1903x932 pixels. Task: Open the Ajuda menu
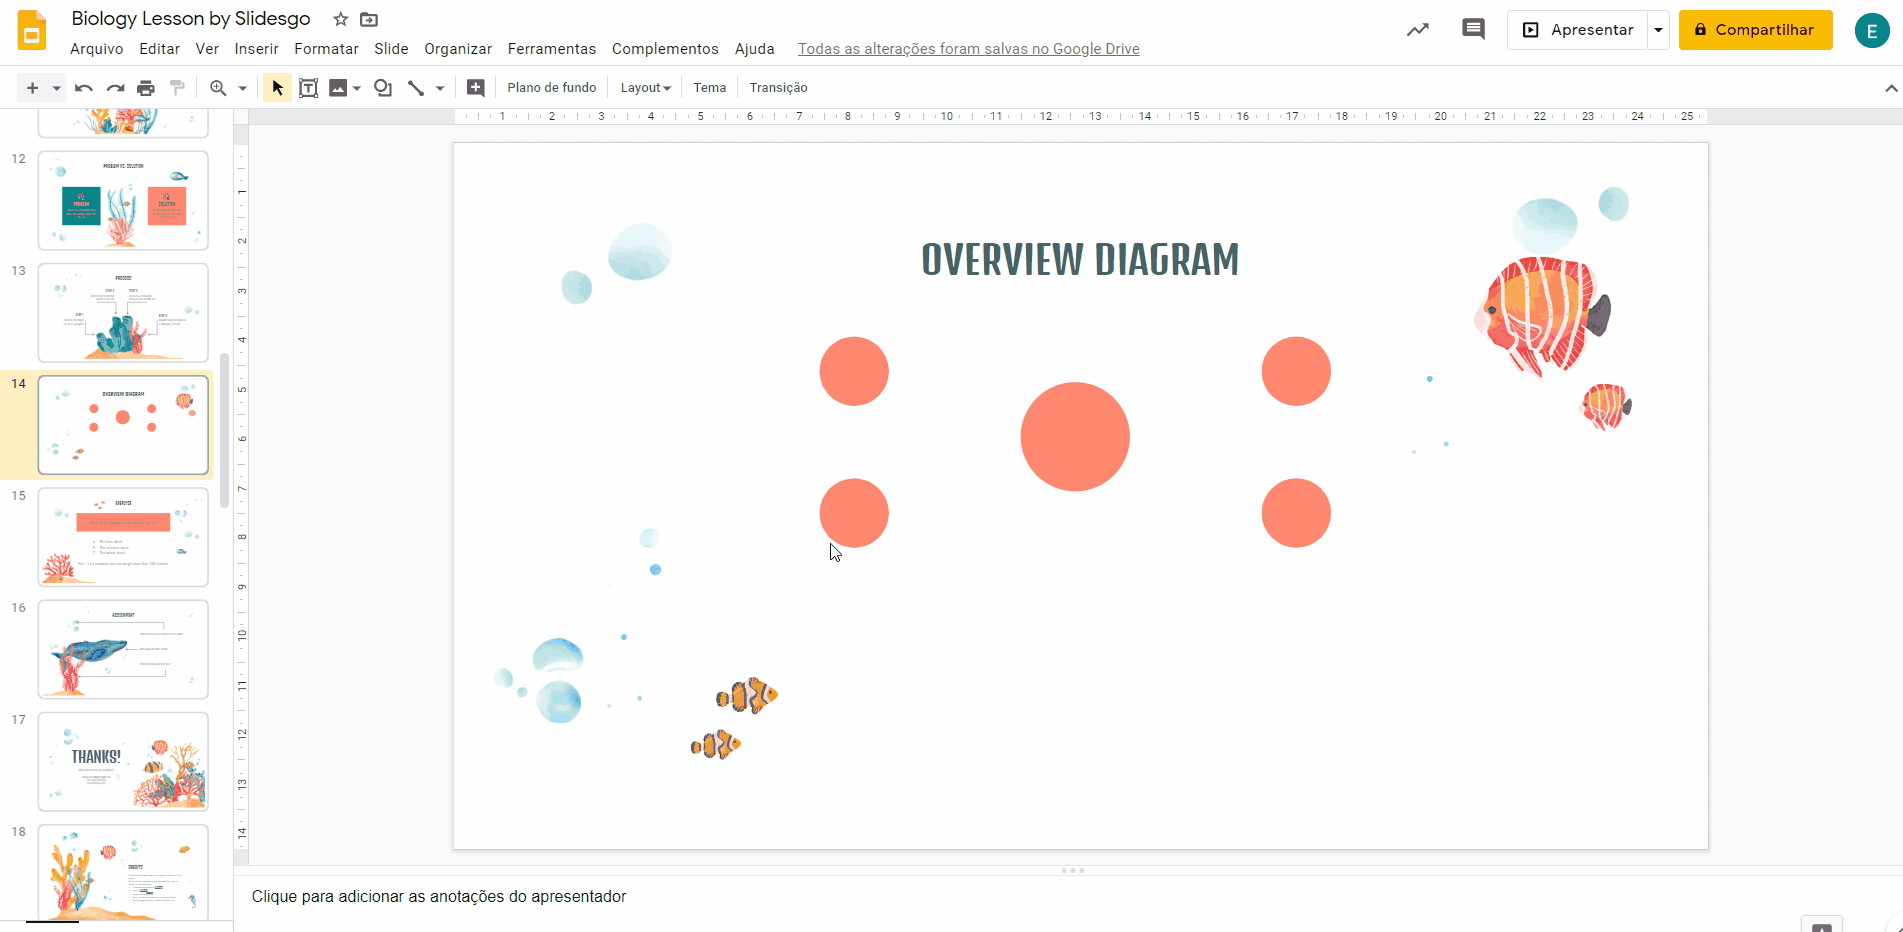coord(754,49)
